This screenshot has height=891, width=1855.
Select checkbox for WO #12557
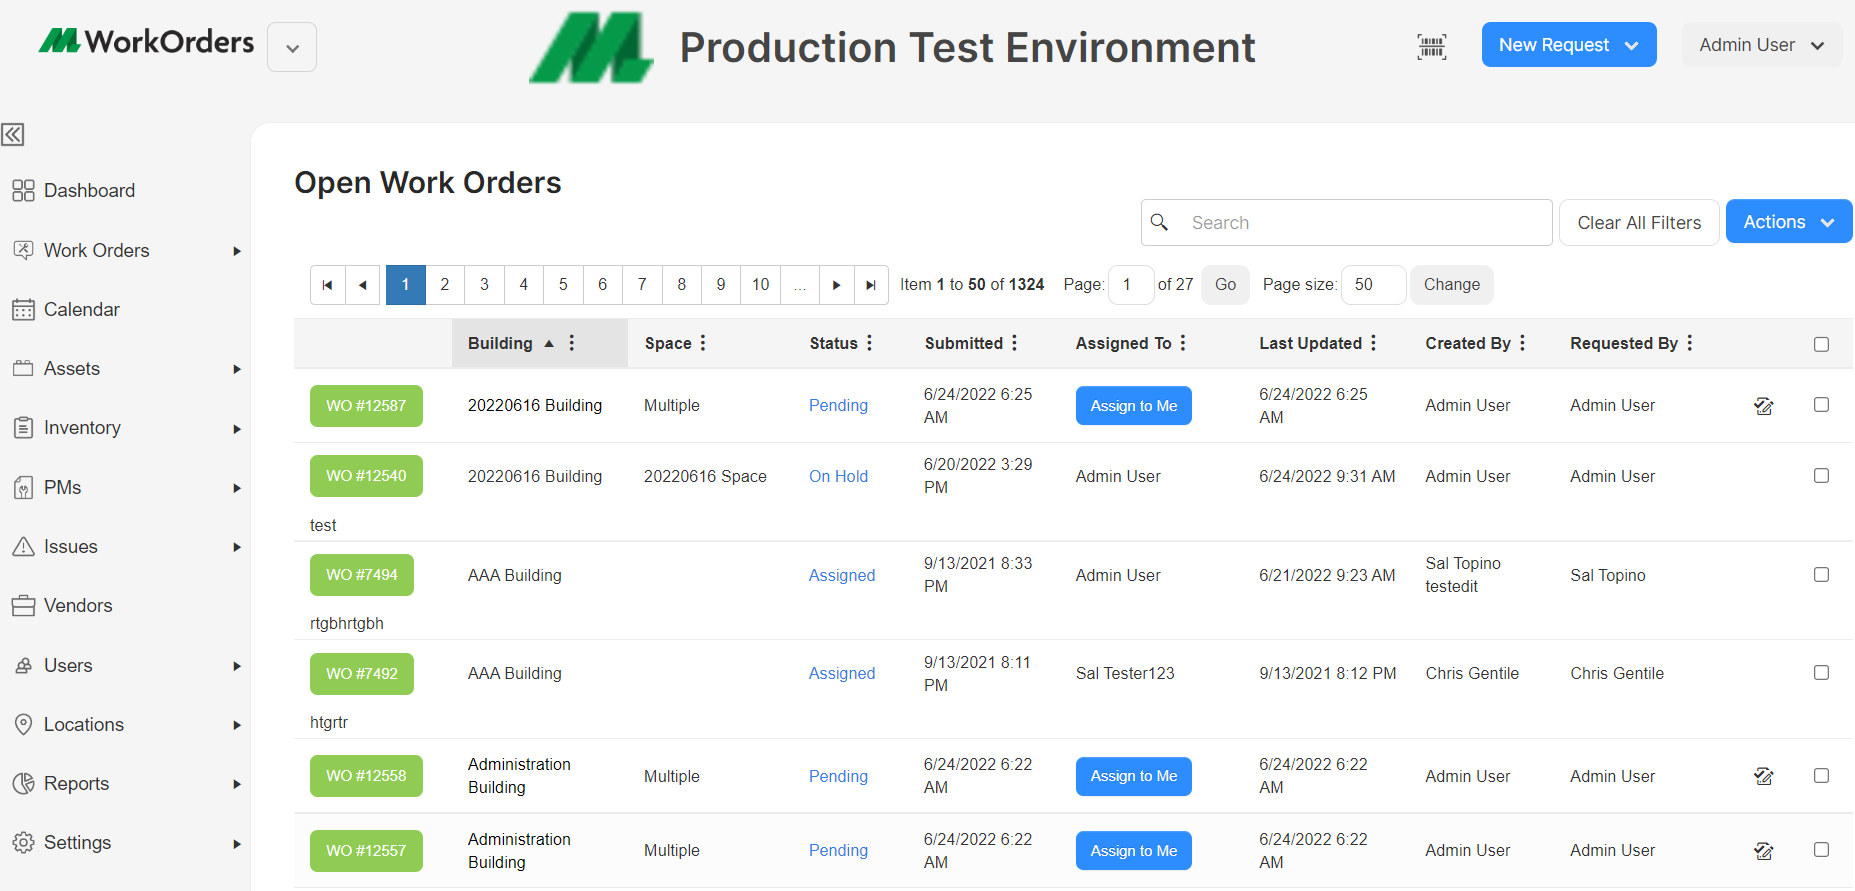point(1821,850)
